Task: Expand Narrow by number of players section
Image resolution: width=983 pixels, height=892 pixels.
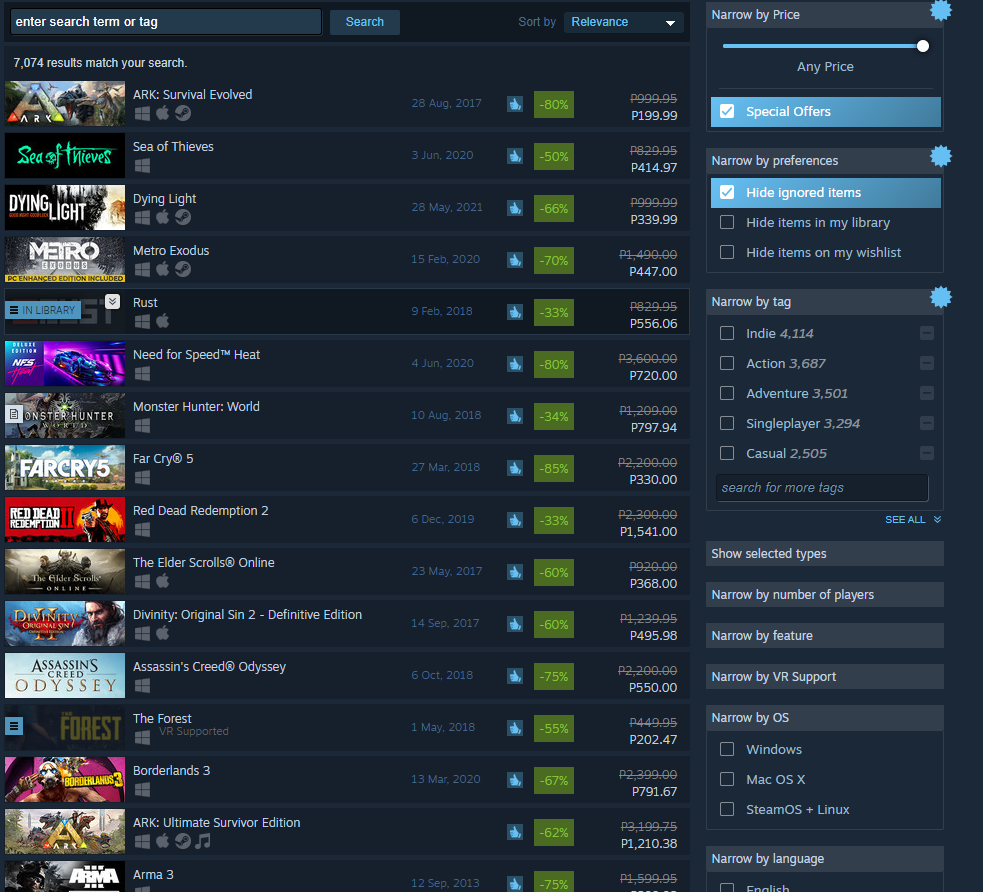Action: (x=824, y=594)
